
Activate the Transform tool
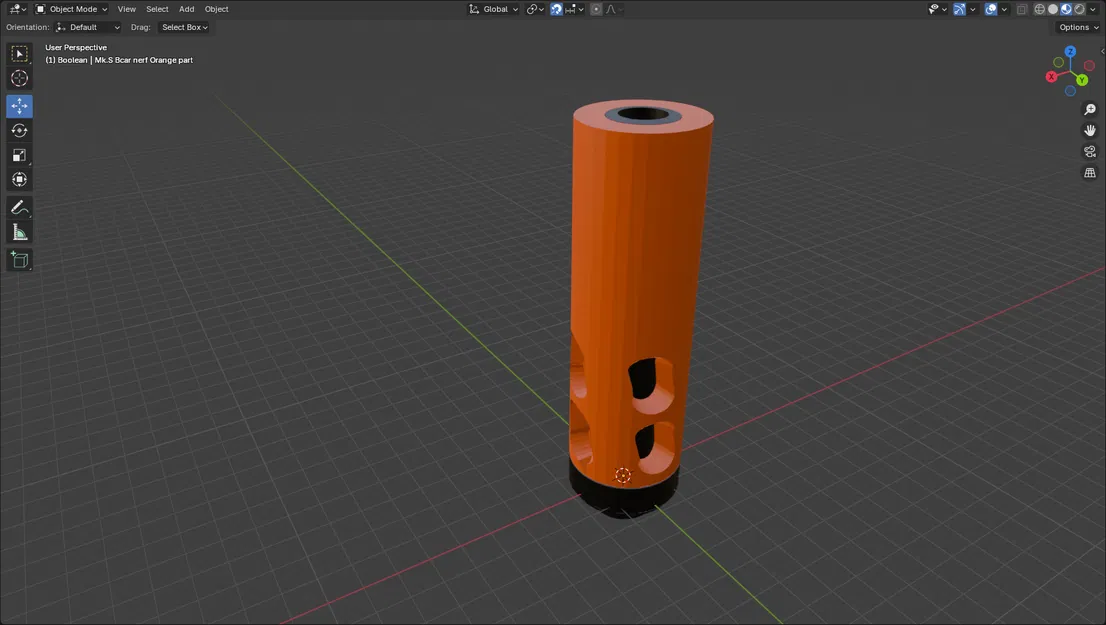pos(19,179)
